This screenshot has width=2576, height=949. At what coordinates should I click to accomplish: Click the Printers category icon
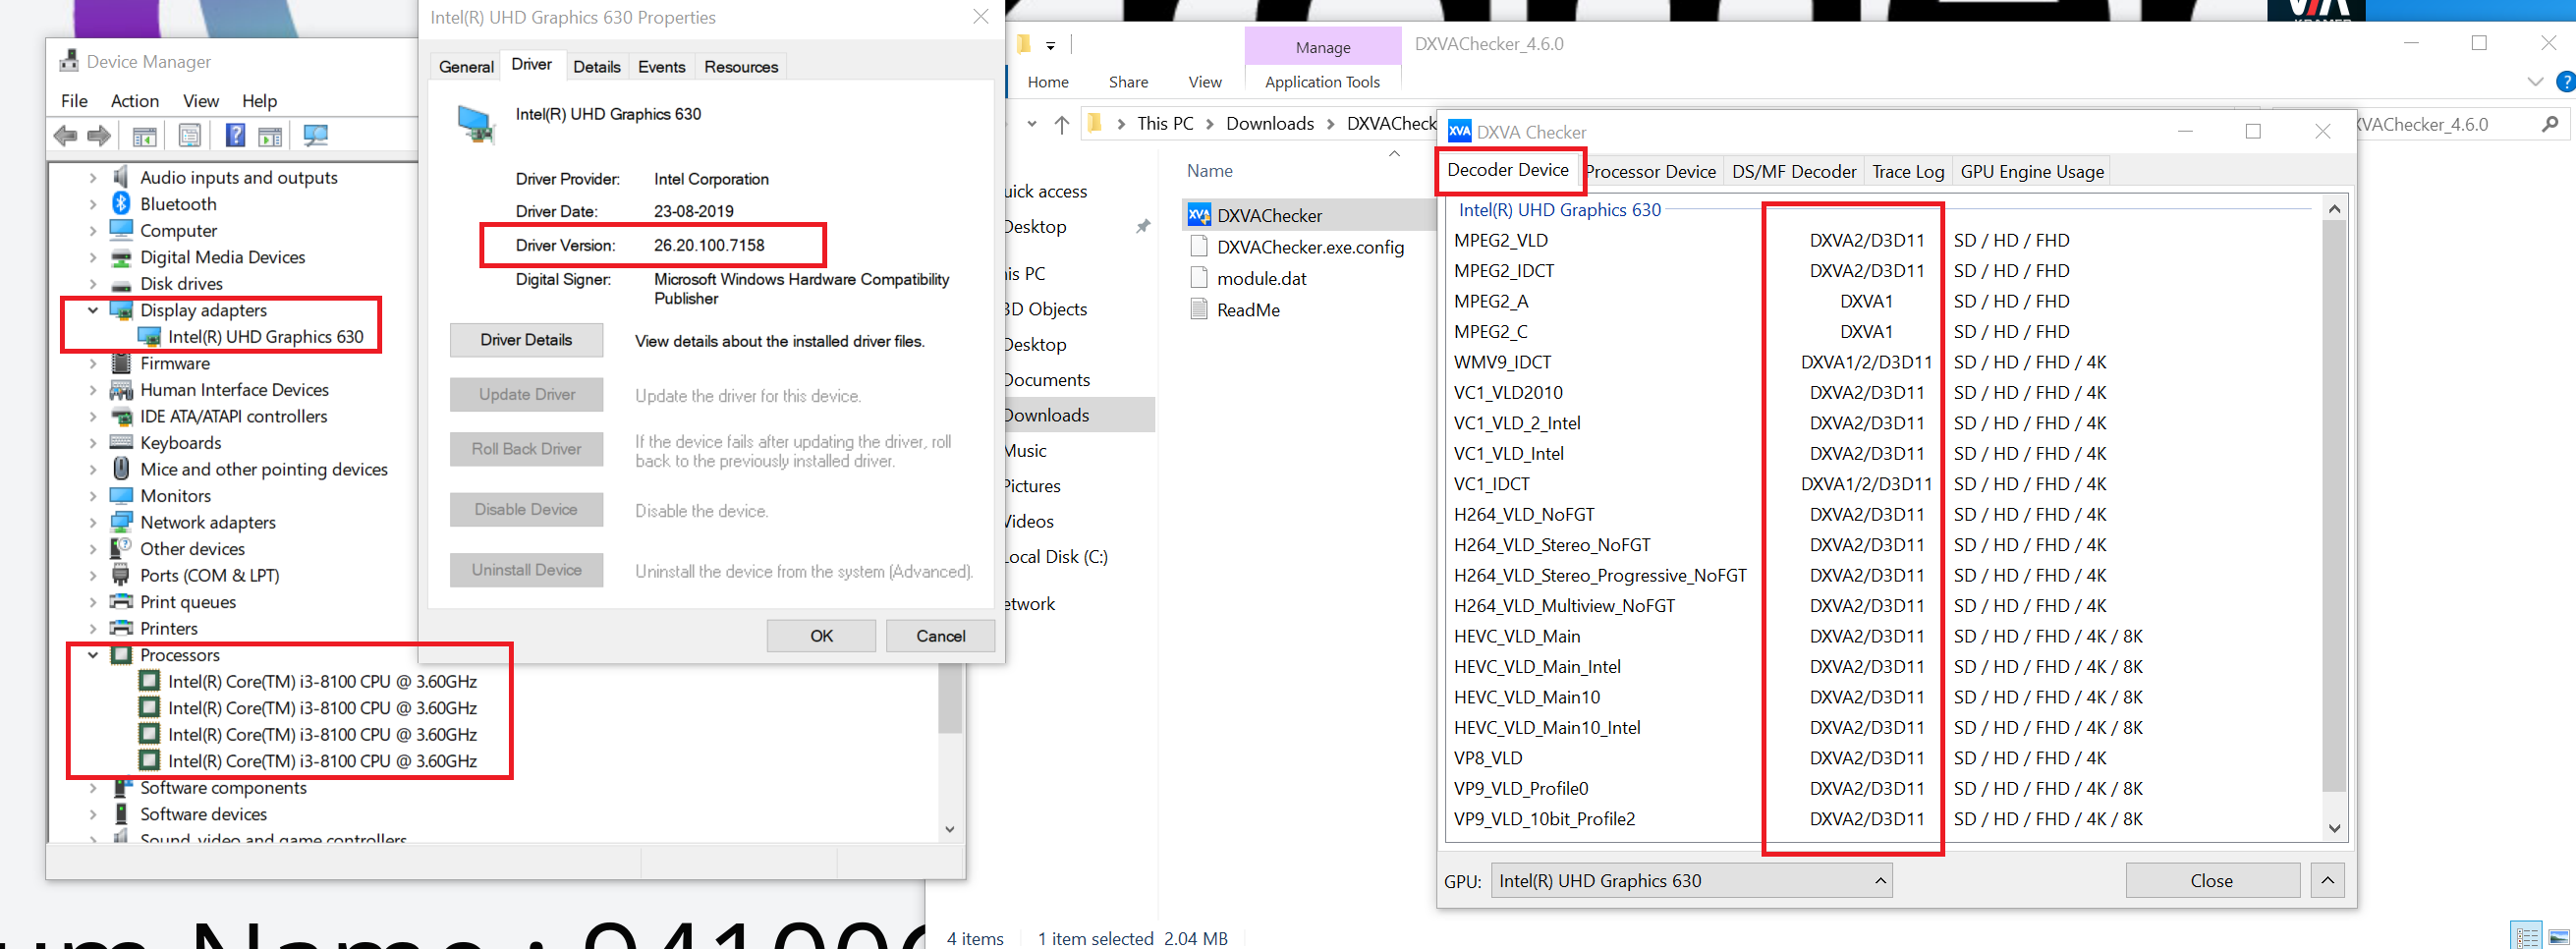click(121, 628)
